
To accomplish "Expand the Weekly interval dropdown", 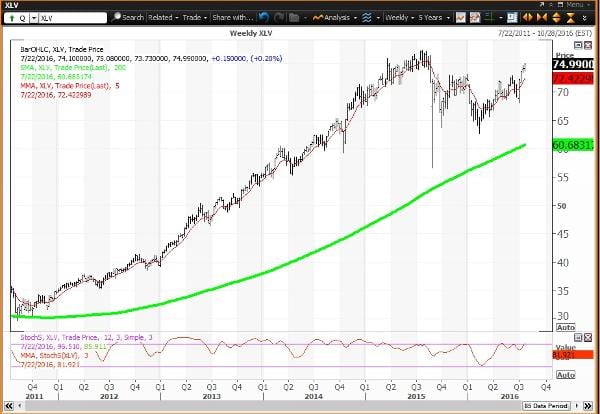I will coord(399,17).
